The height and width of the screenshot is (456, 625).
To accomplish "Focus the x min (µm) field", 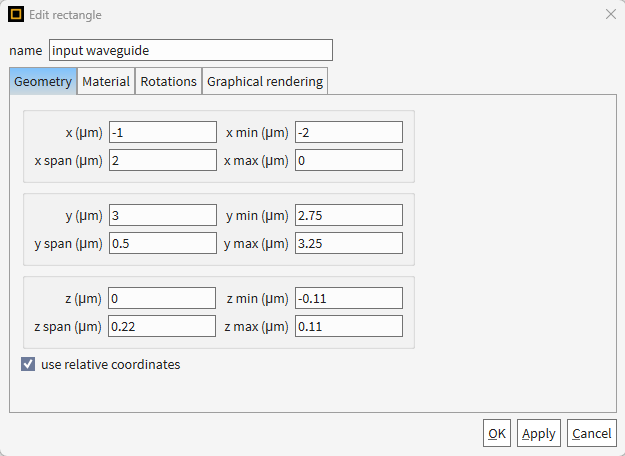I will click(x=349, y=132).
